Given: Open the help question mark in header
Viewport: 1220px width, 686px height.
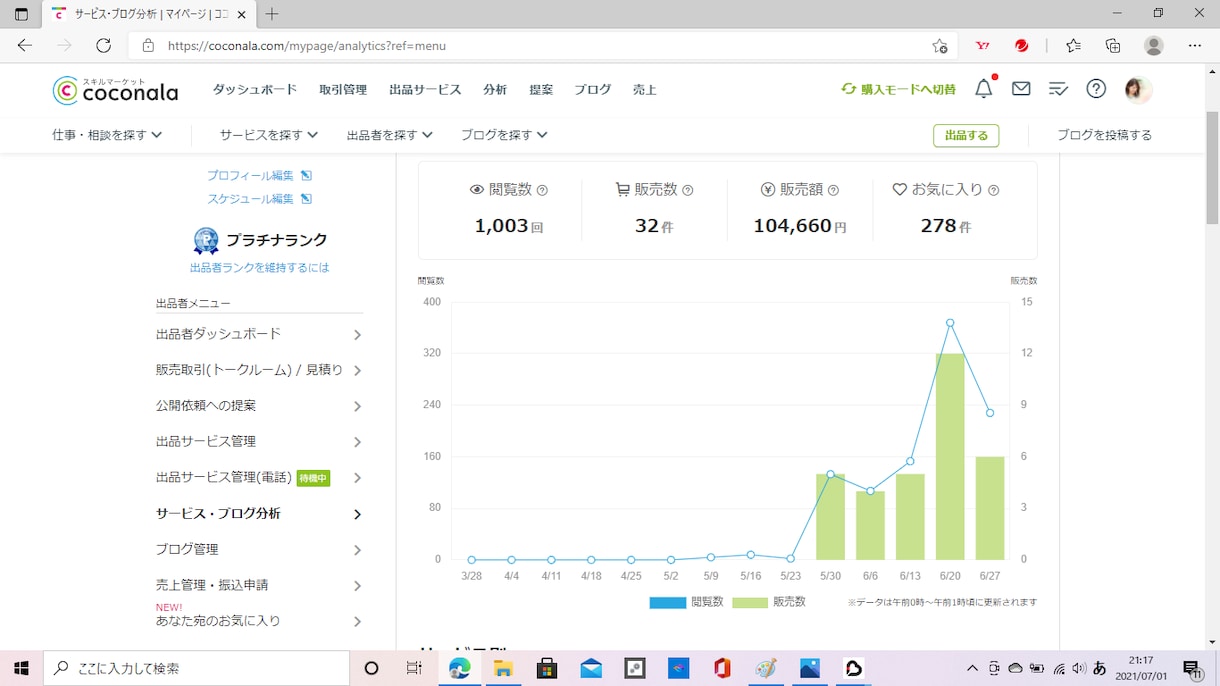Looking at the screenshot, I should tap(1096, 89).
